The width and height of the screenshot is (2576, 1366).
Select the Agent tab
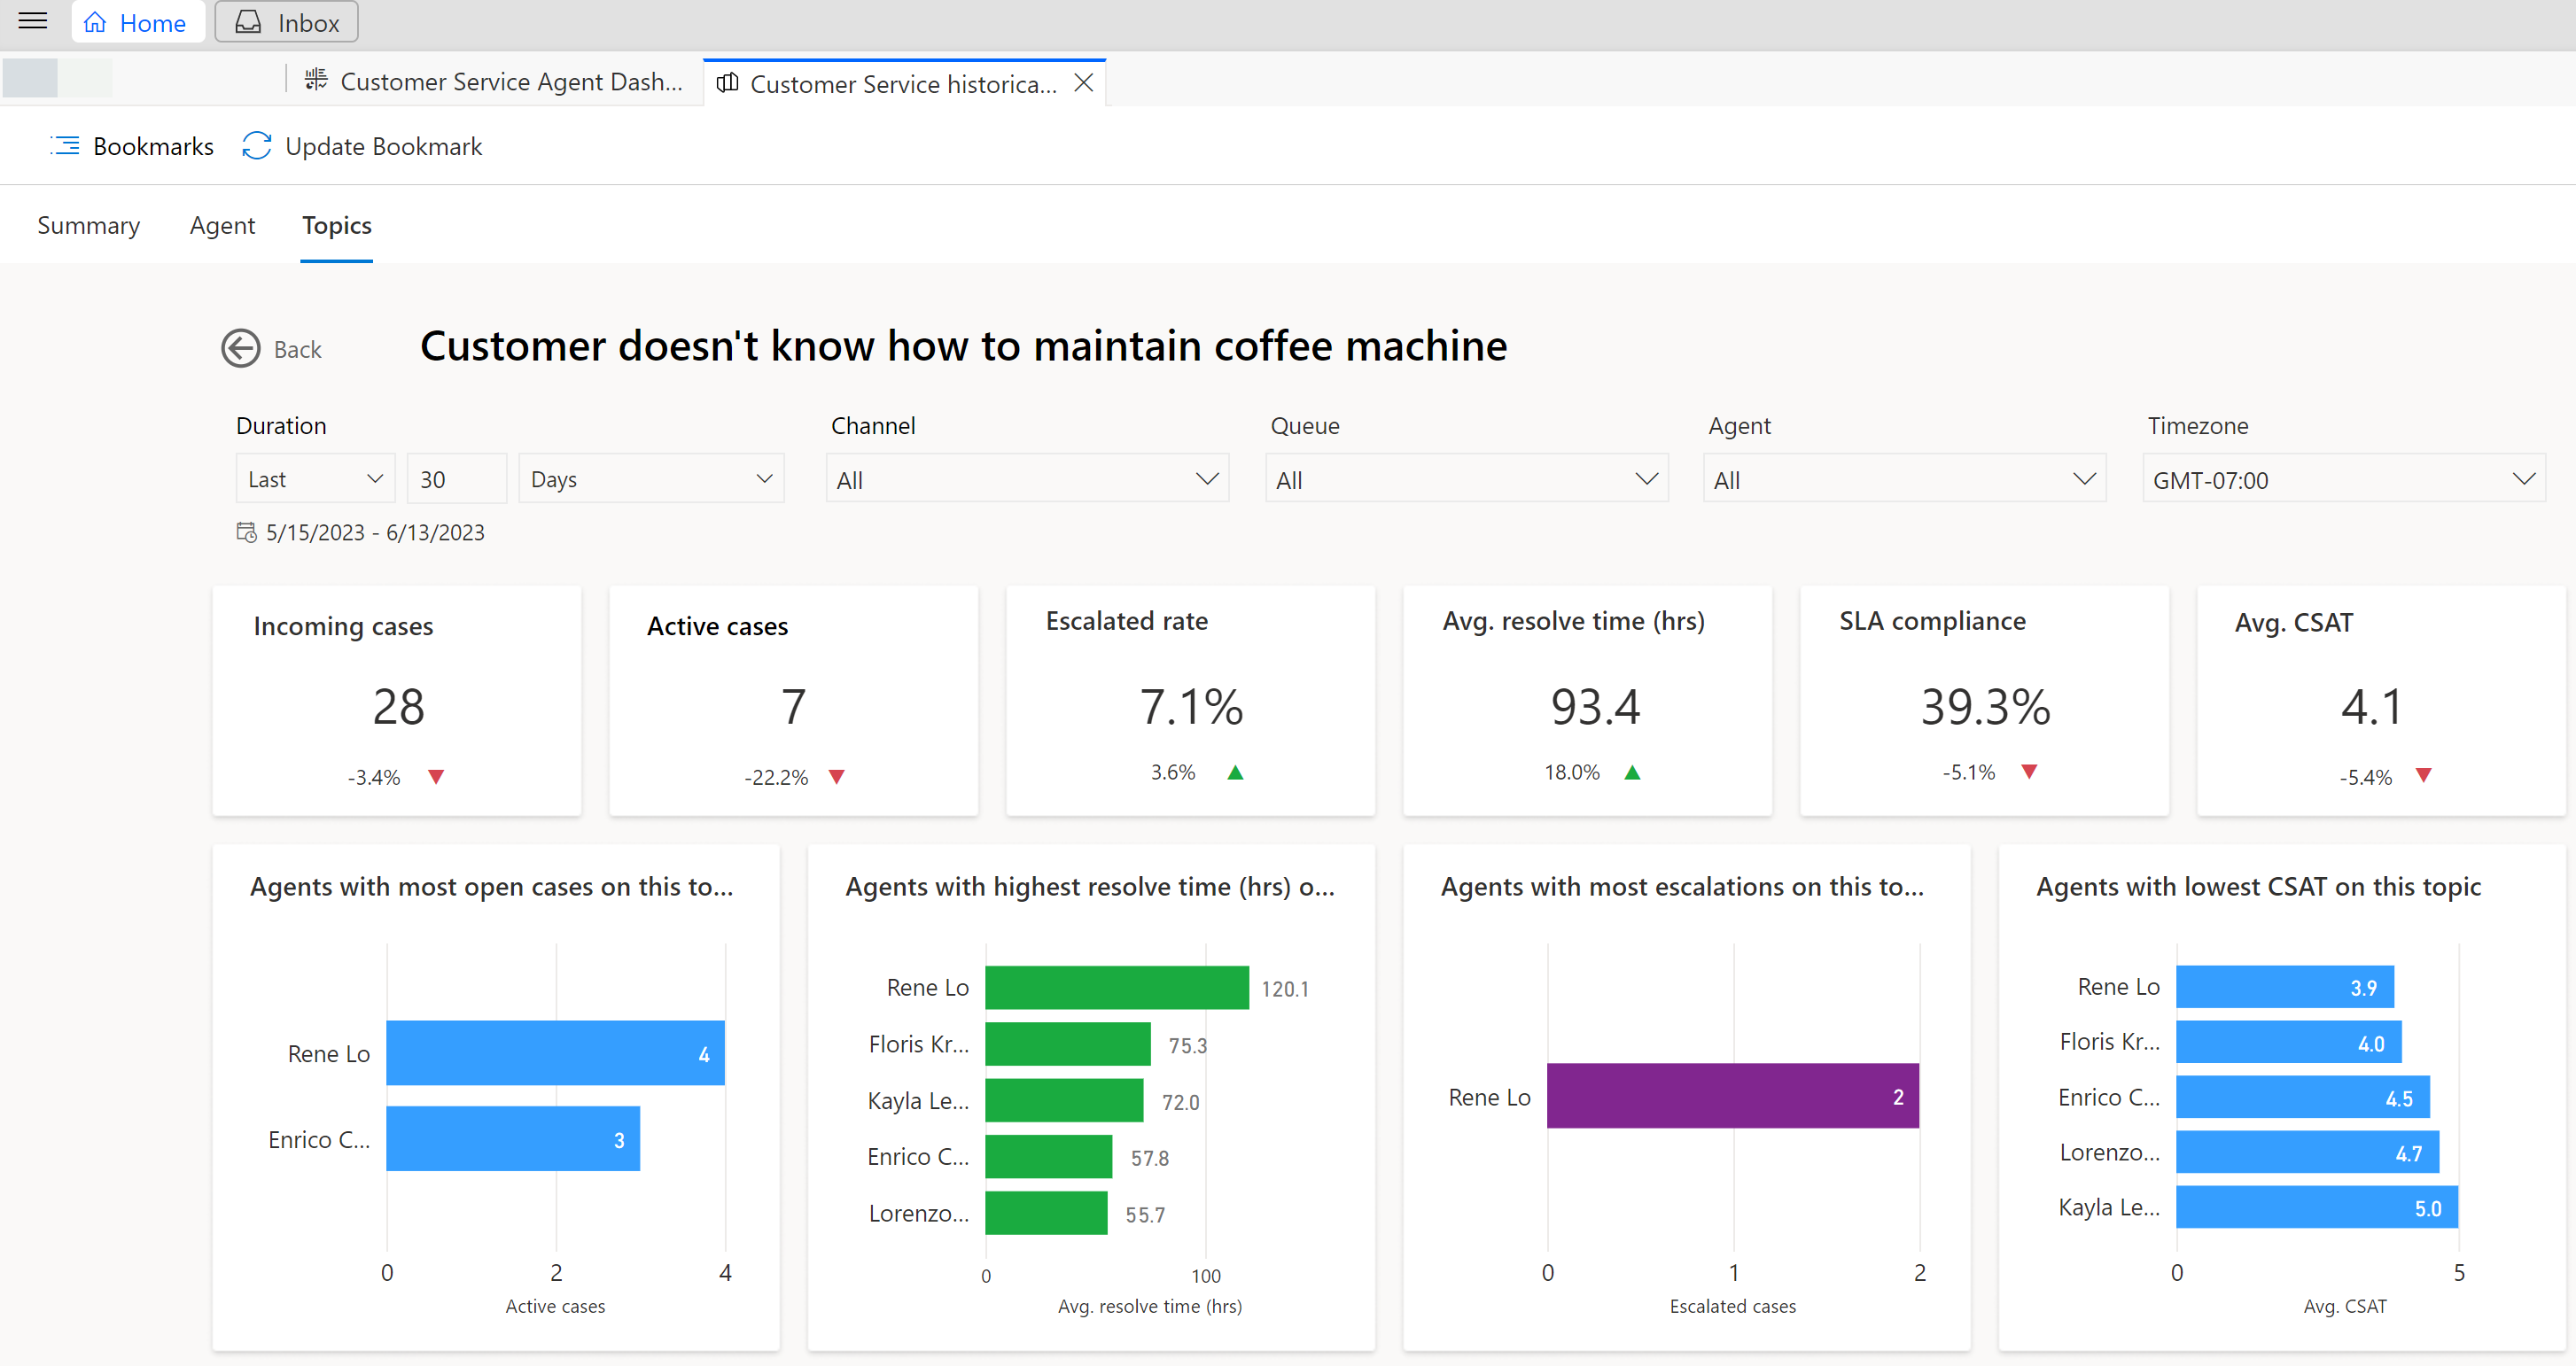click(x=222, y=225)
